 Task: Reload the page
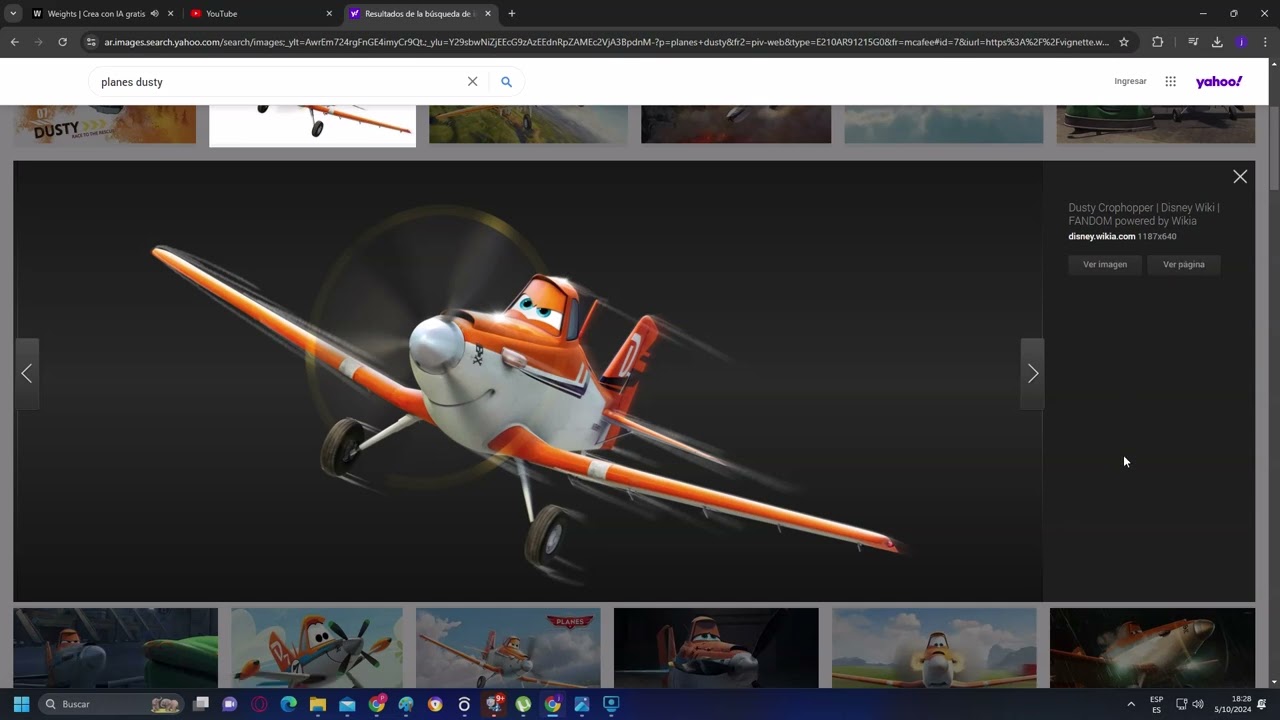[x=62, y=42]
